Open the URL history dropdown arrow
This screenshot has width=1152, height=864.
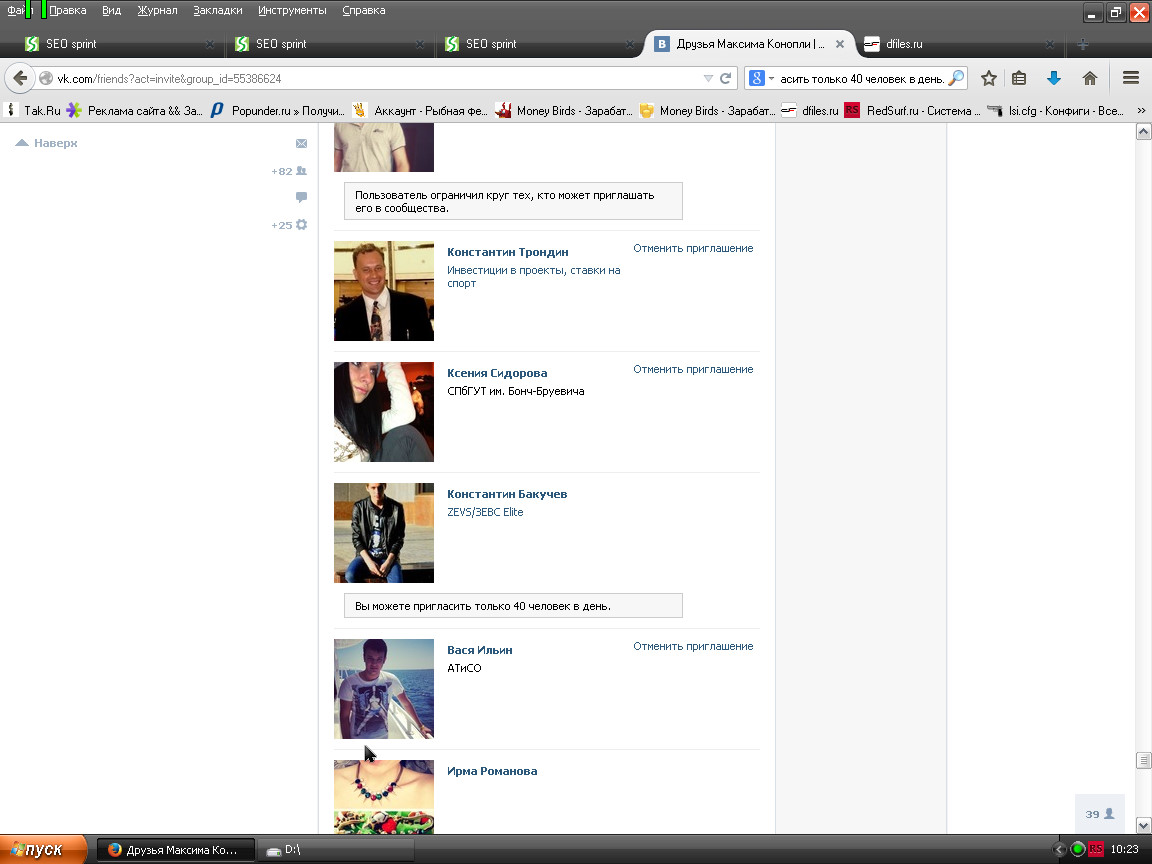(708, 78)
